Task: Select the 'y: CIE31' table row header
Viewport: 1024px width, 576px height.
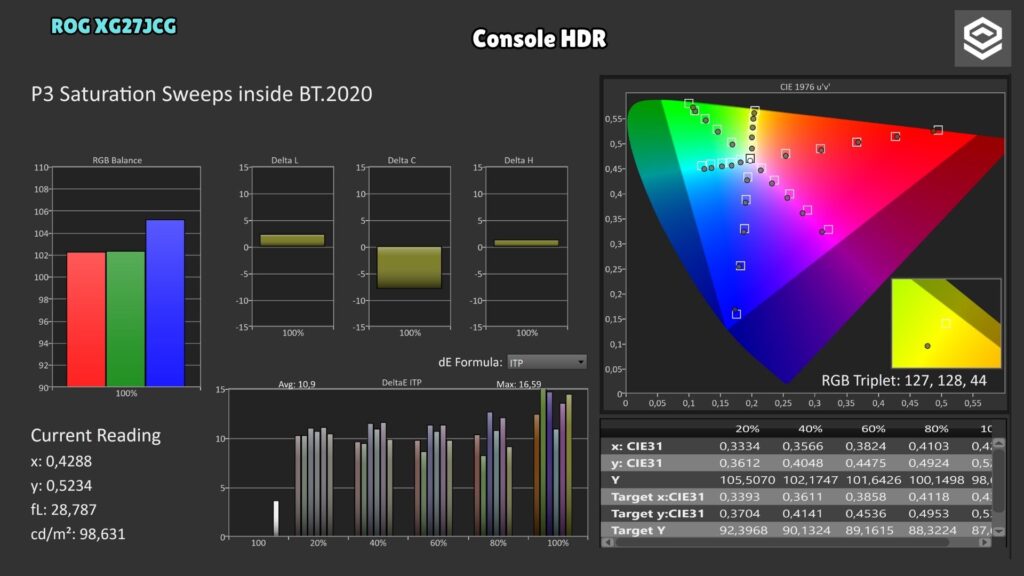Action: [637, 463]
